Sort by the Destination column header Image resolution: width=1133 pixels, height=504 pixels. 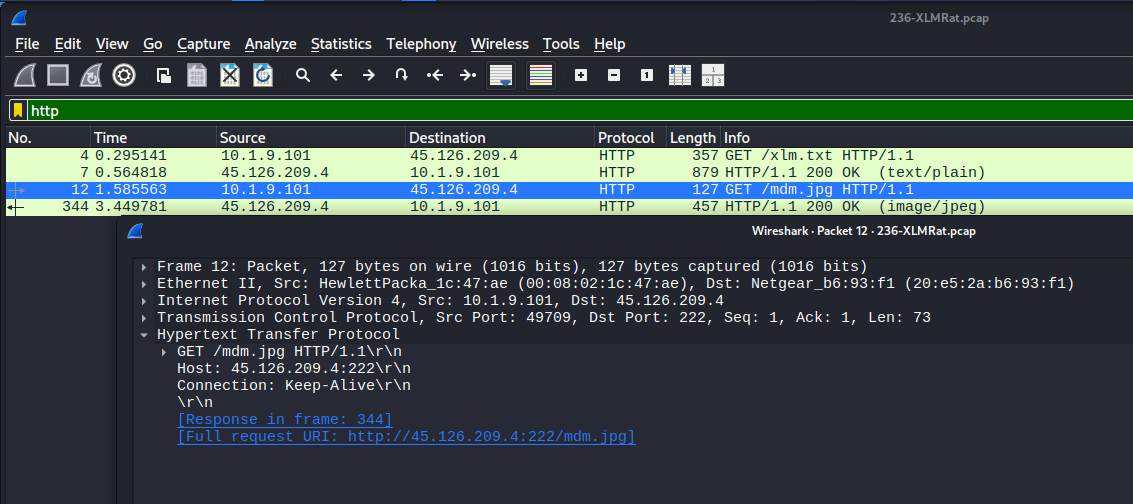click(x=501, y=137)
